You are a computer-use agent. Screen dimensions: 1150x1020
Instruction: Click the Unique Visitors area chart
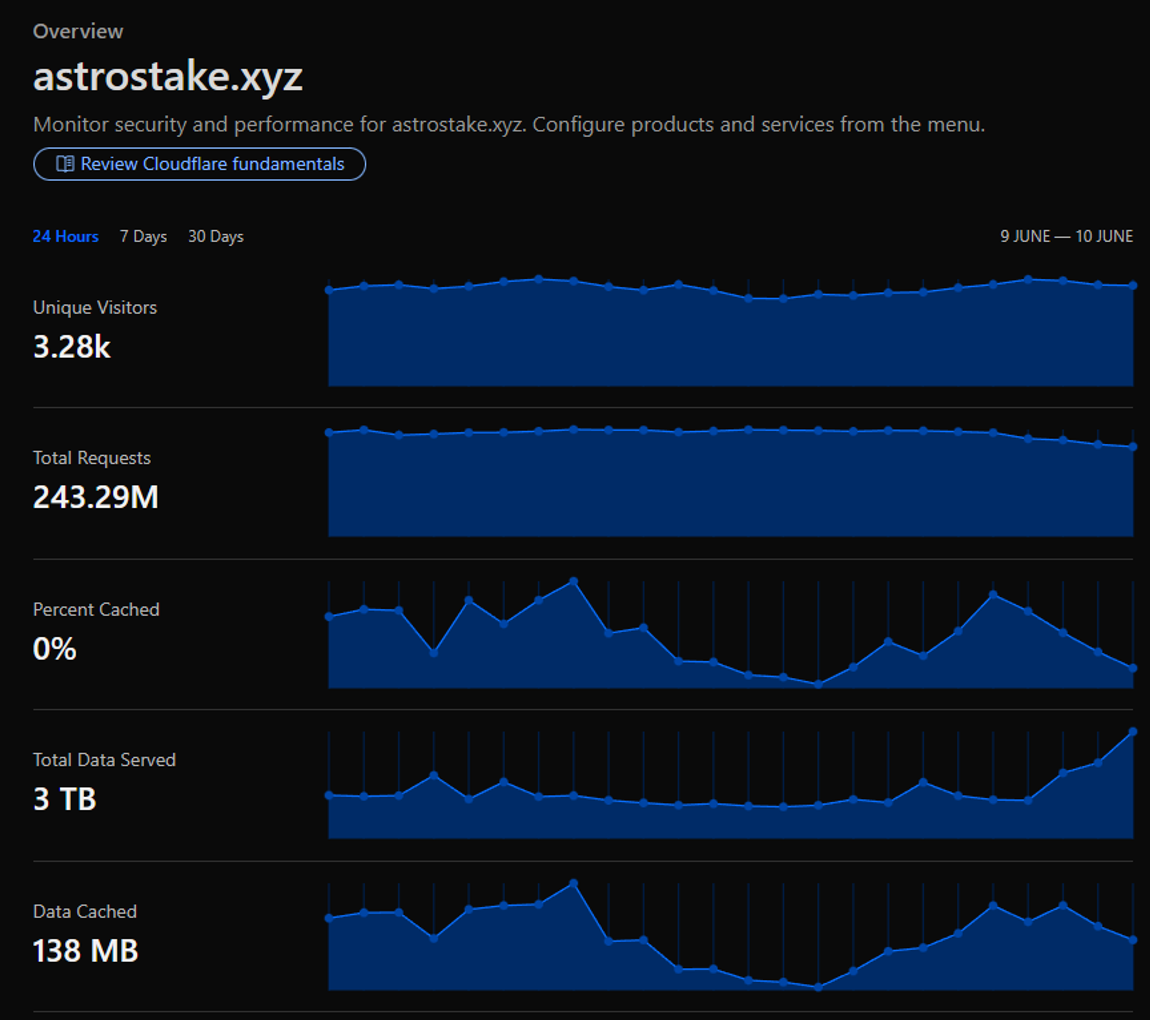click(x=730, y=331)
